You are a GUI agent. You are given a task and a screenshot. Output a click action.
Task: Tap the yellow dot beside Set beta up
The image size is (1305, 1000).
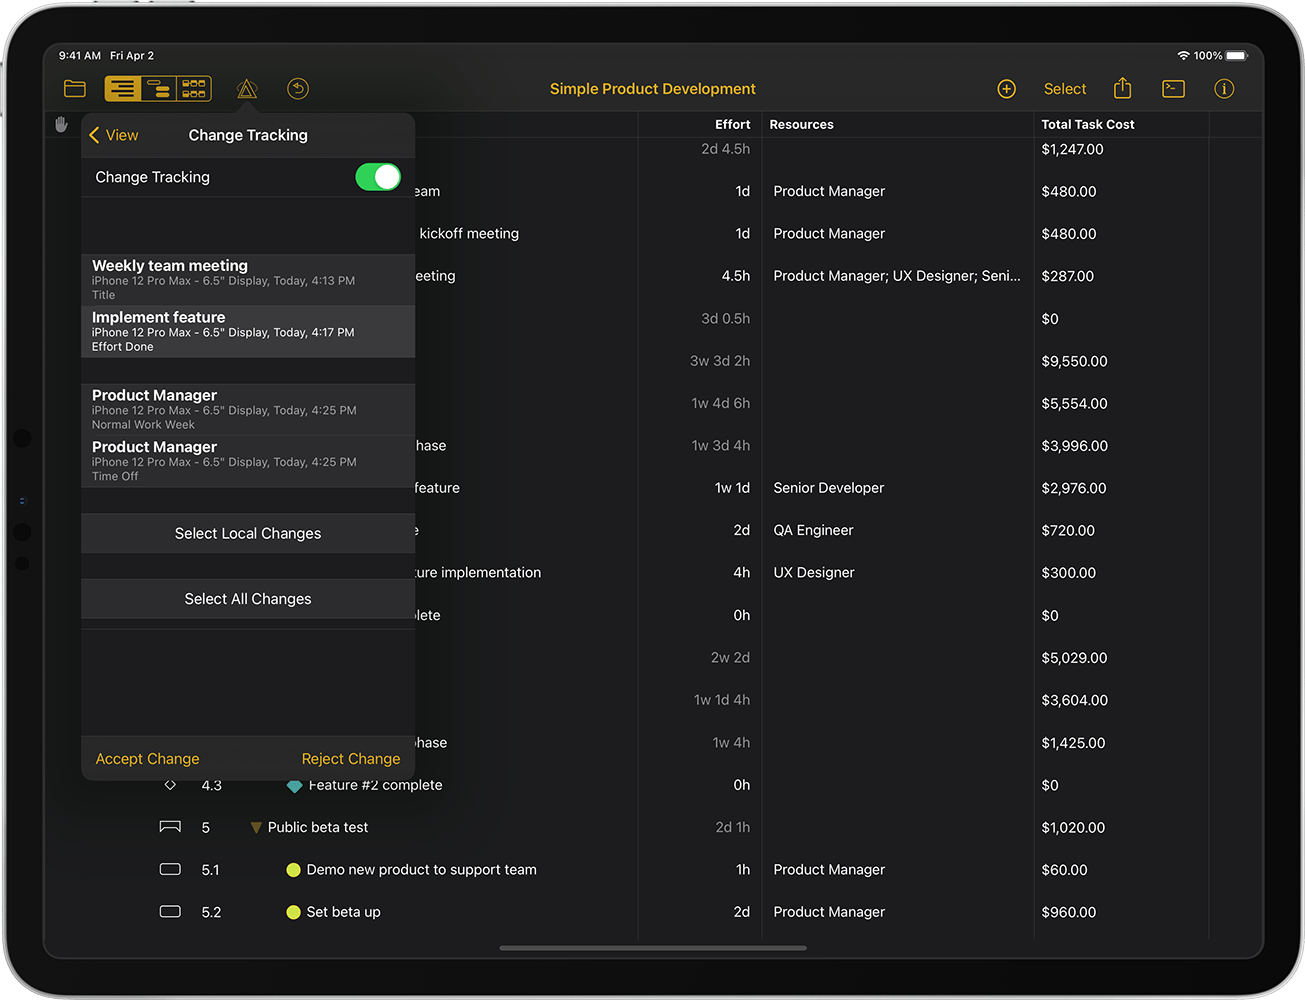(x=293, y=912)
